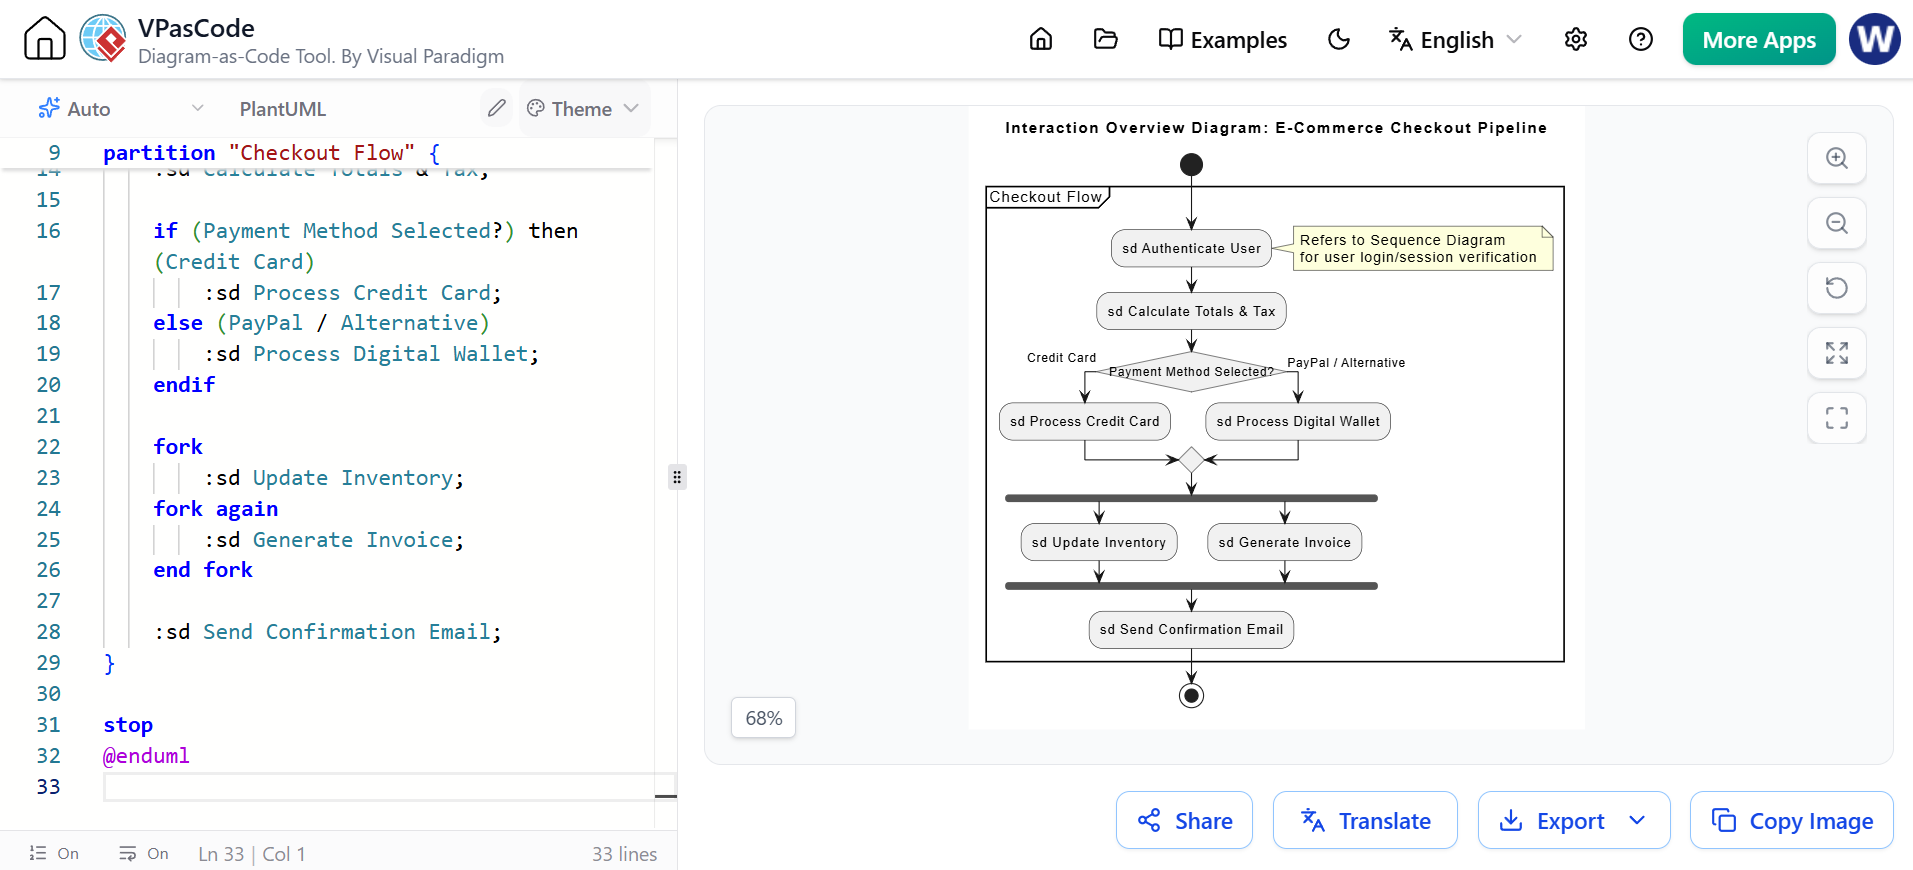Click the Share button
Screen dimensions: 1913x870
pos(1184,820)
